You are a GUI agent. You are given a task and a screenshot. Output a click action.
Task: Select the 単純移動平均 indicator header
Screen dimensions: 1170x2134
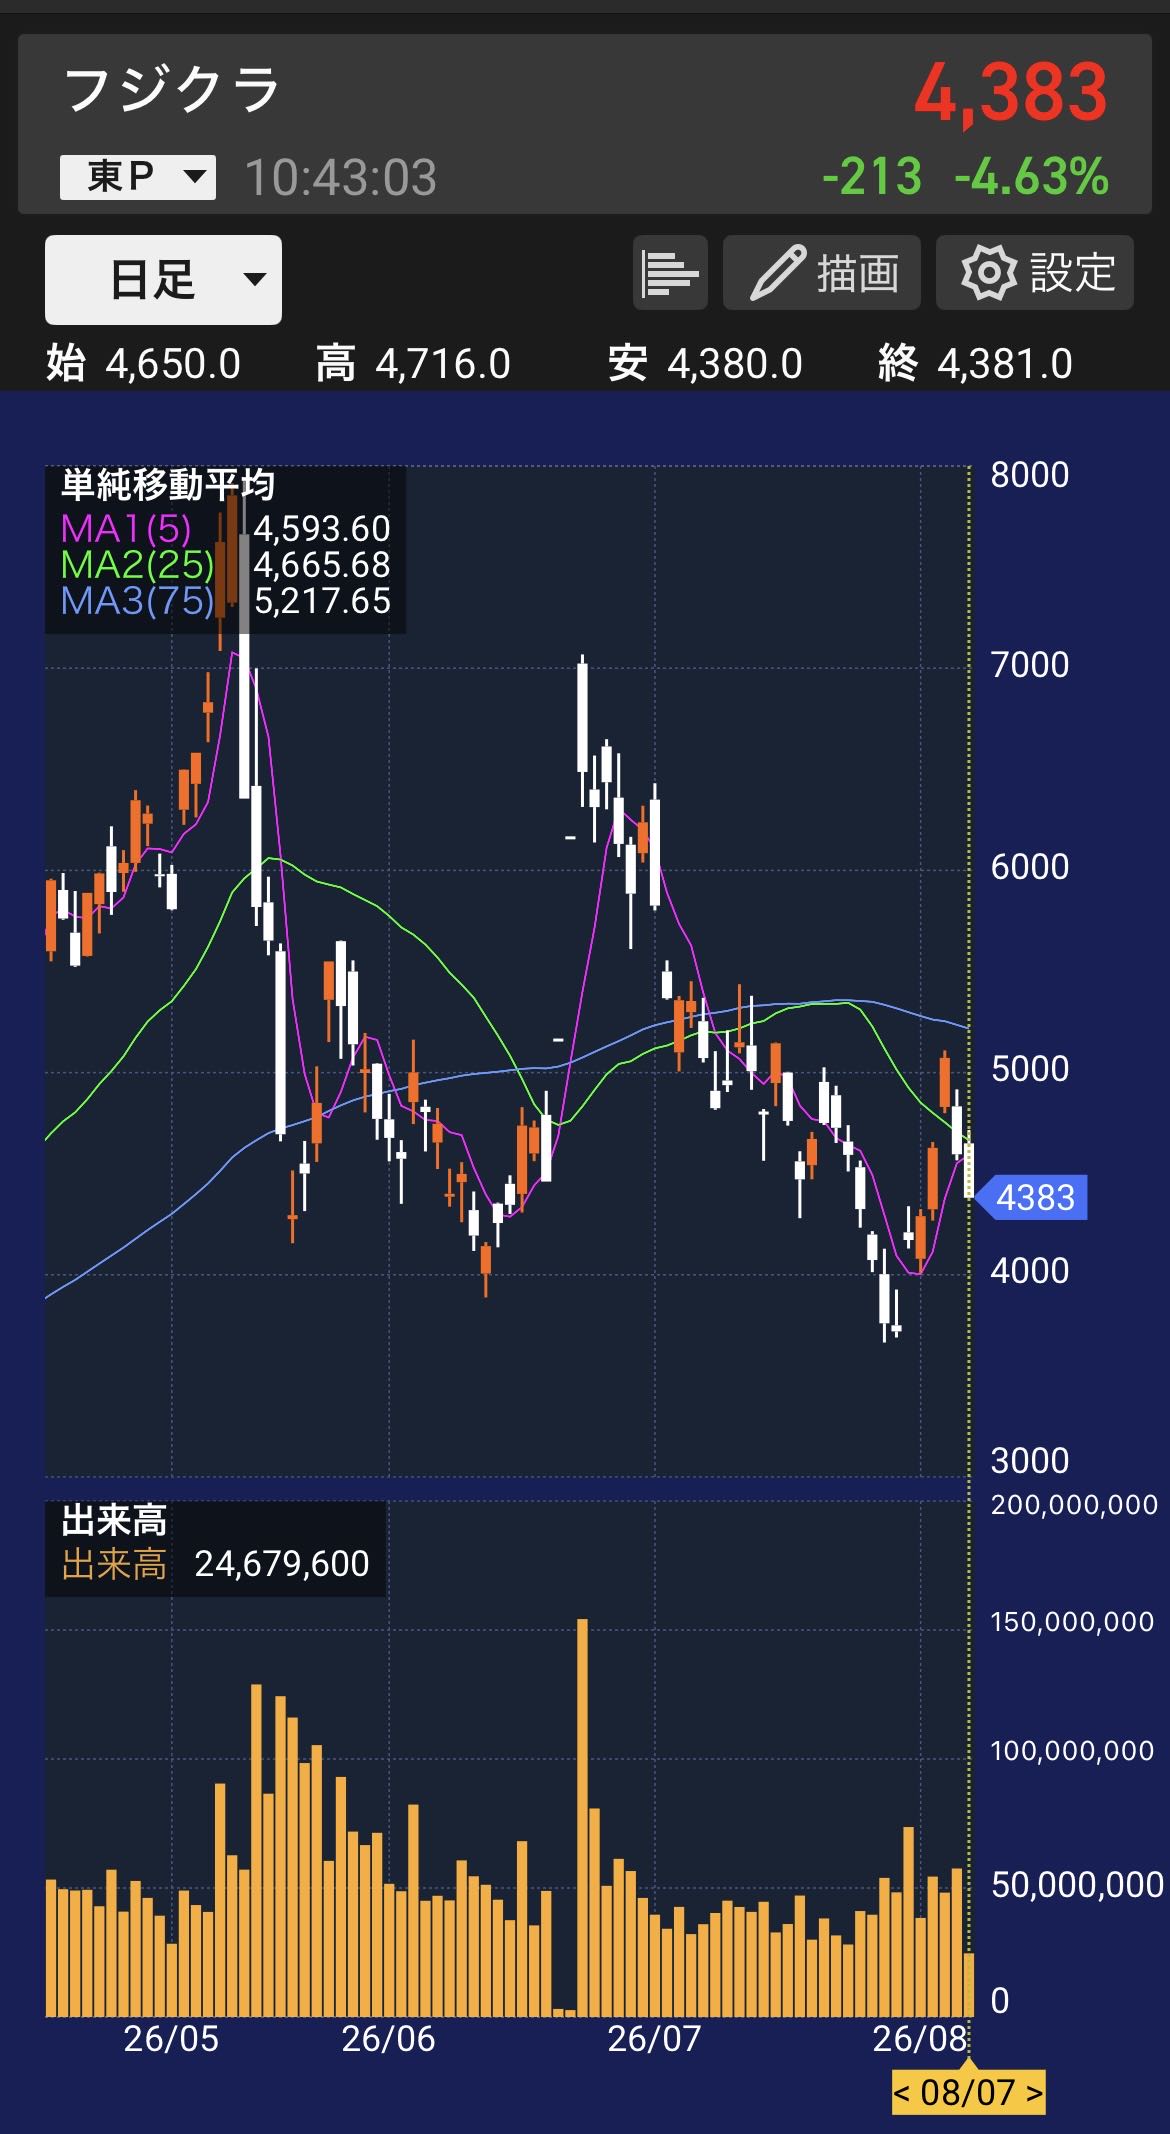coord(167,485)
